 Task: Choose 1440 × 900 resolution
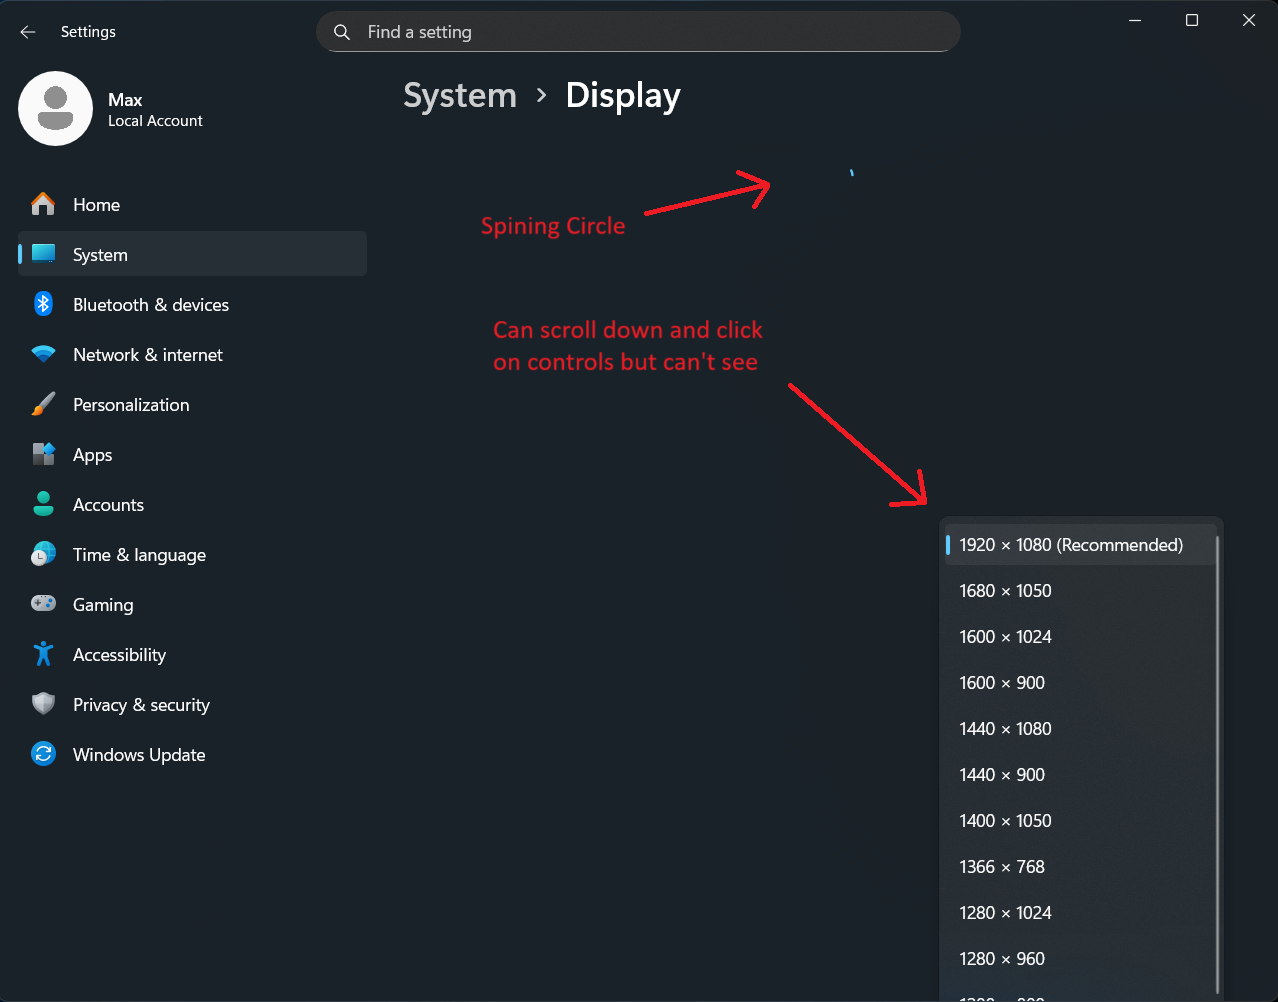click(x=1080, y=775)
